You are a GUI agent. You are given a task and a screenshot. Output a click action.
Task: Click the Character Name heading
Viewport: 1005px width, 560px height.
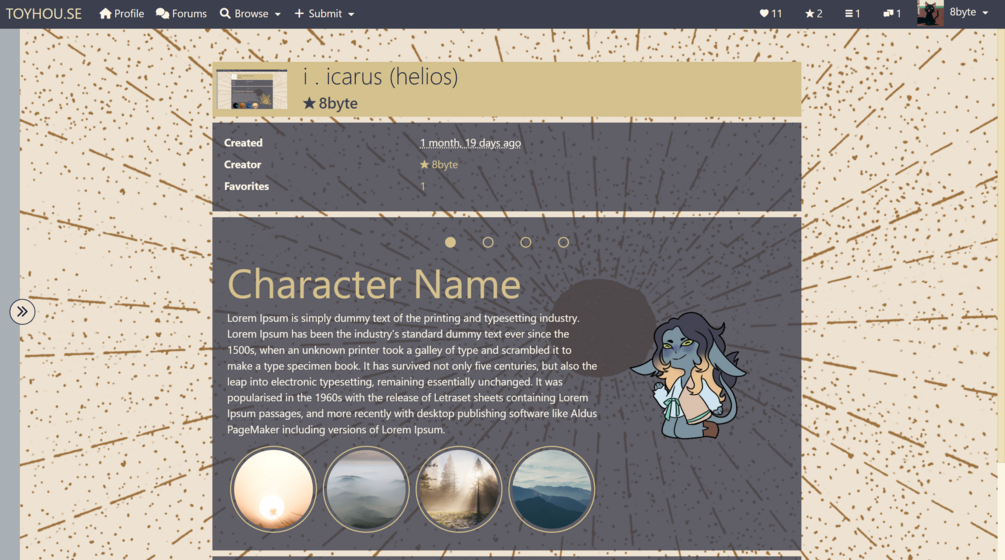coord(374,284)
